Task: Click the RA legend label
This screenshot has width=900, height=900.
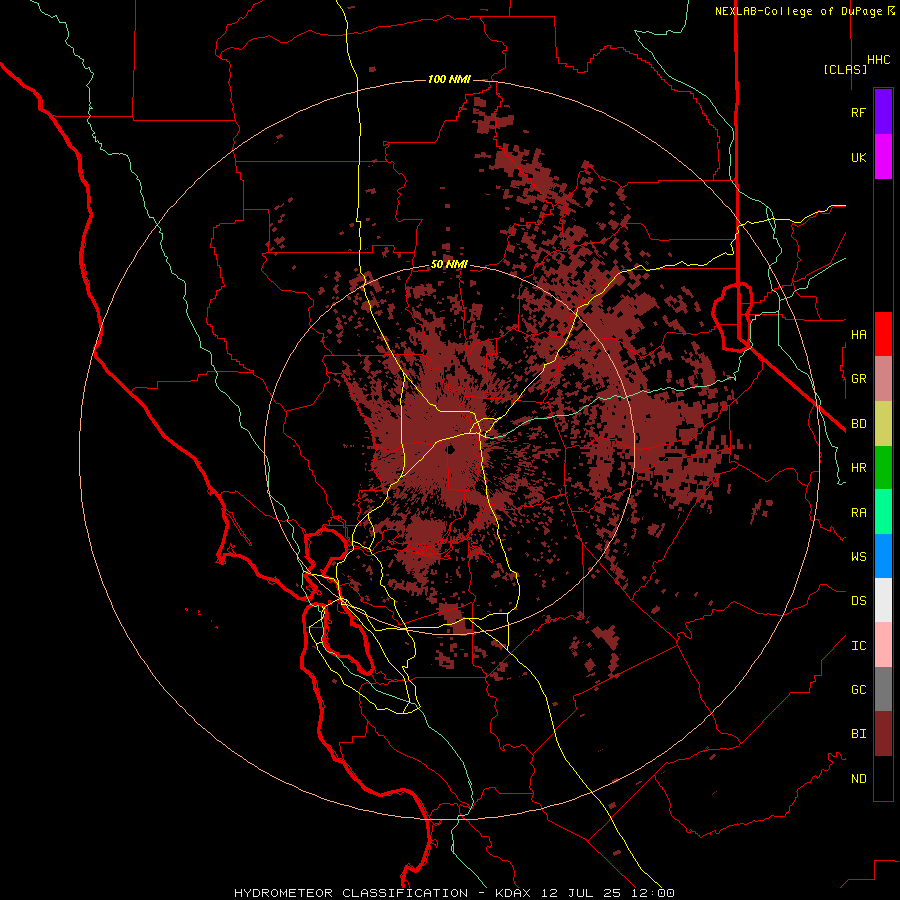Action: click(858, 513)
